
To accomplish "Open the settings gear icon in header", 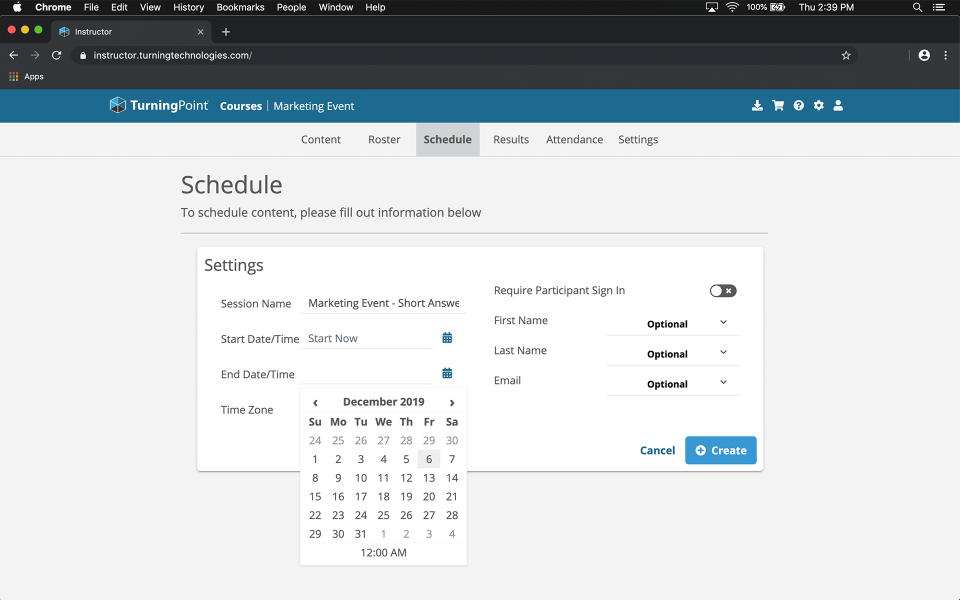I will (819, 106).
